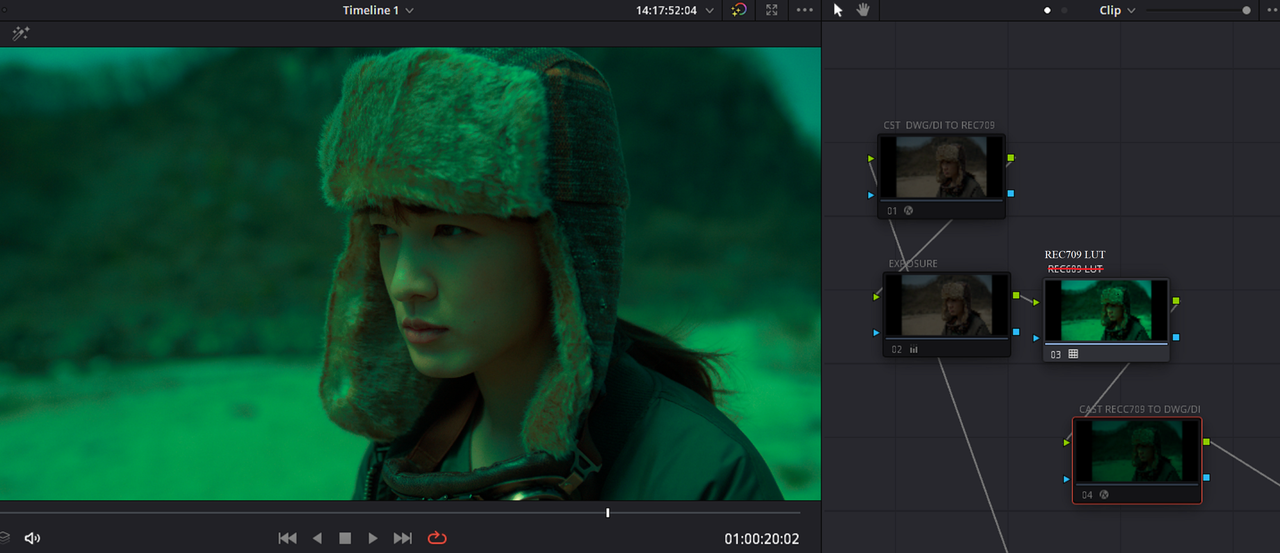Open the viewer three-dots options menu
1280x553 pixels.
(x=805, y=10)
